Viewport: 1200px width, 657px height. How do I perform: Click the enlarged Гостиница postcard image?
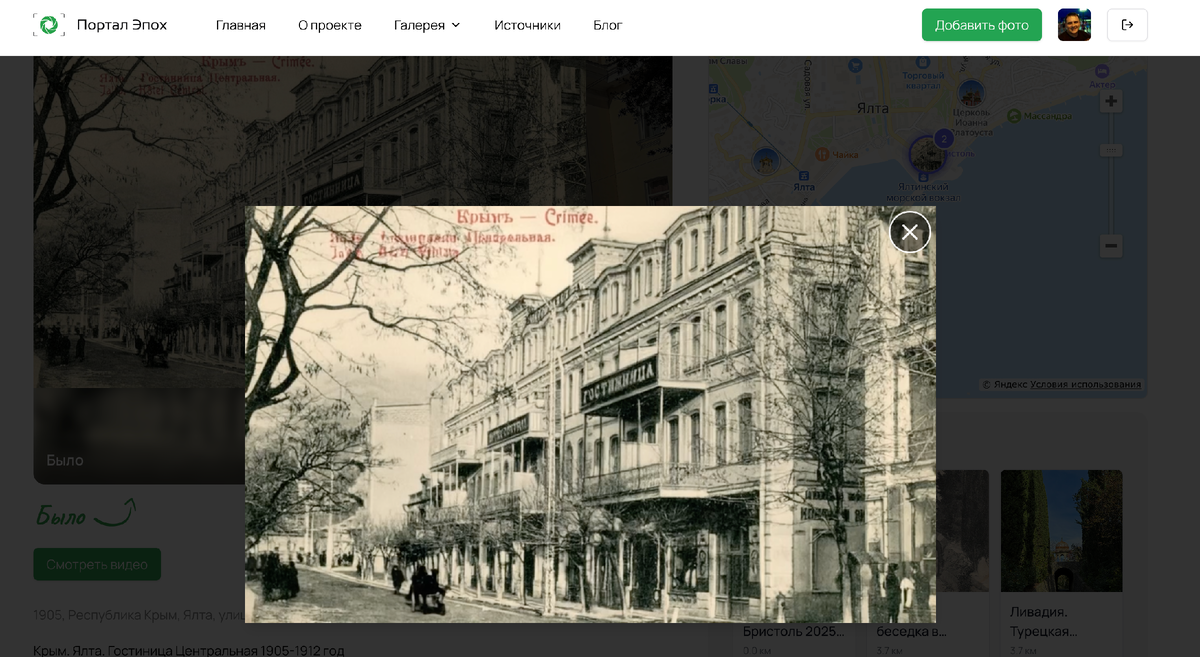pyautogui.click(x=590, y=414)
